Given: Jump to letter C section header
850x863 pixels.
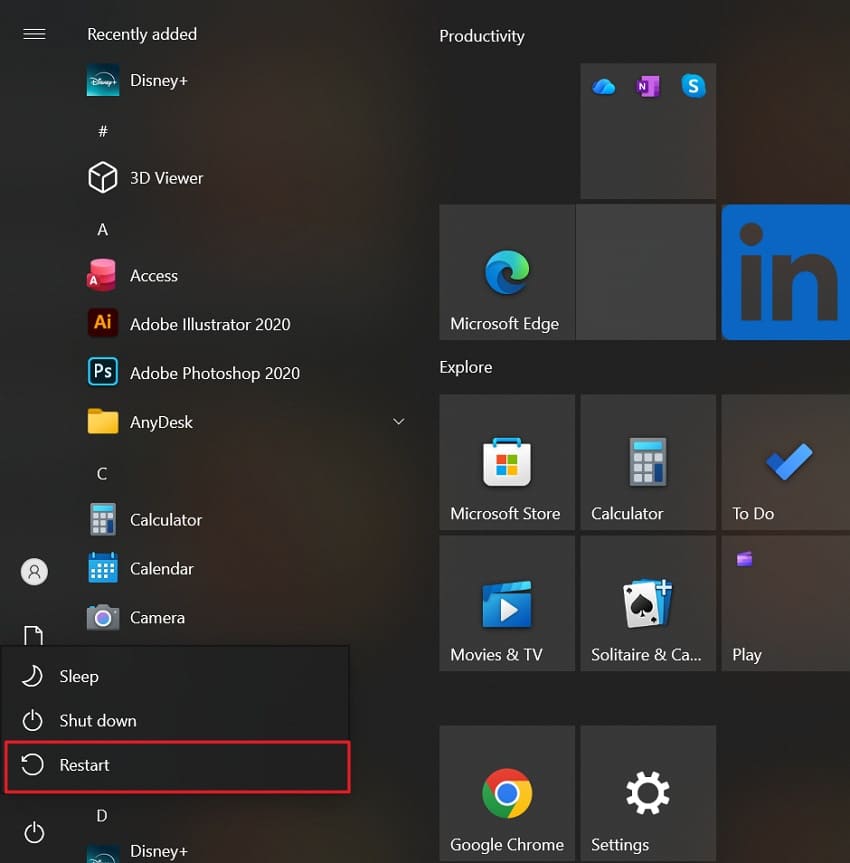Looking at the screenshot, I should (102, 473).
